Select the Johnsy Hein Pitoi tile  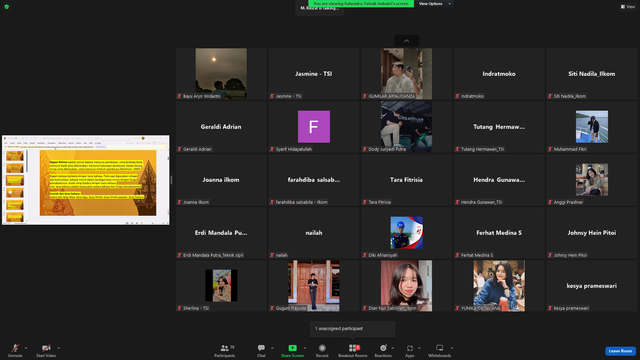pyautogui.click(x=592, y=233)
